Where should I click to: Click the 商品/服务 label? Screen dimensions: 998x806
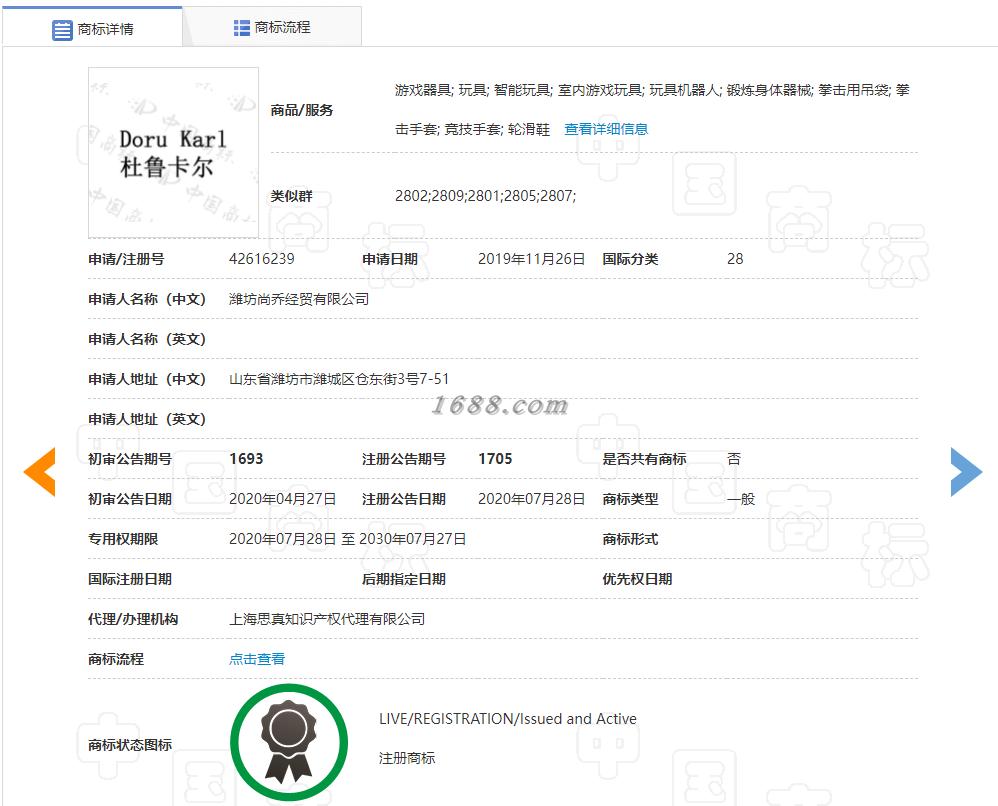[302, 110]
